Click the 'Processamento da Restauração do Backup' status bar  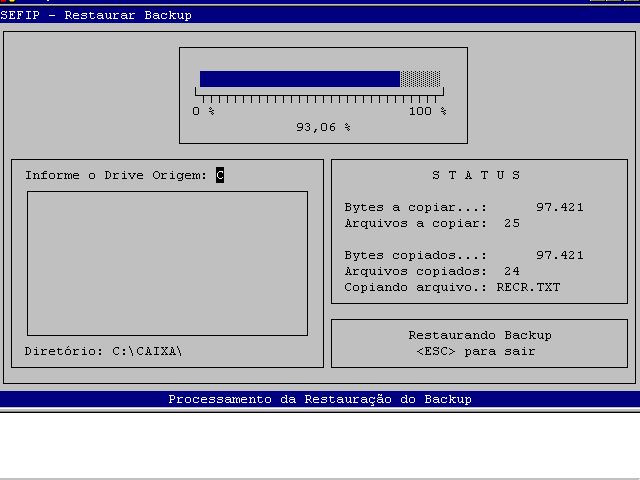(320, 399)
